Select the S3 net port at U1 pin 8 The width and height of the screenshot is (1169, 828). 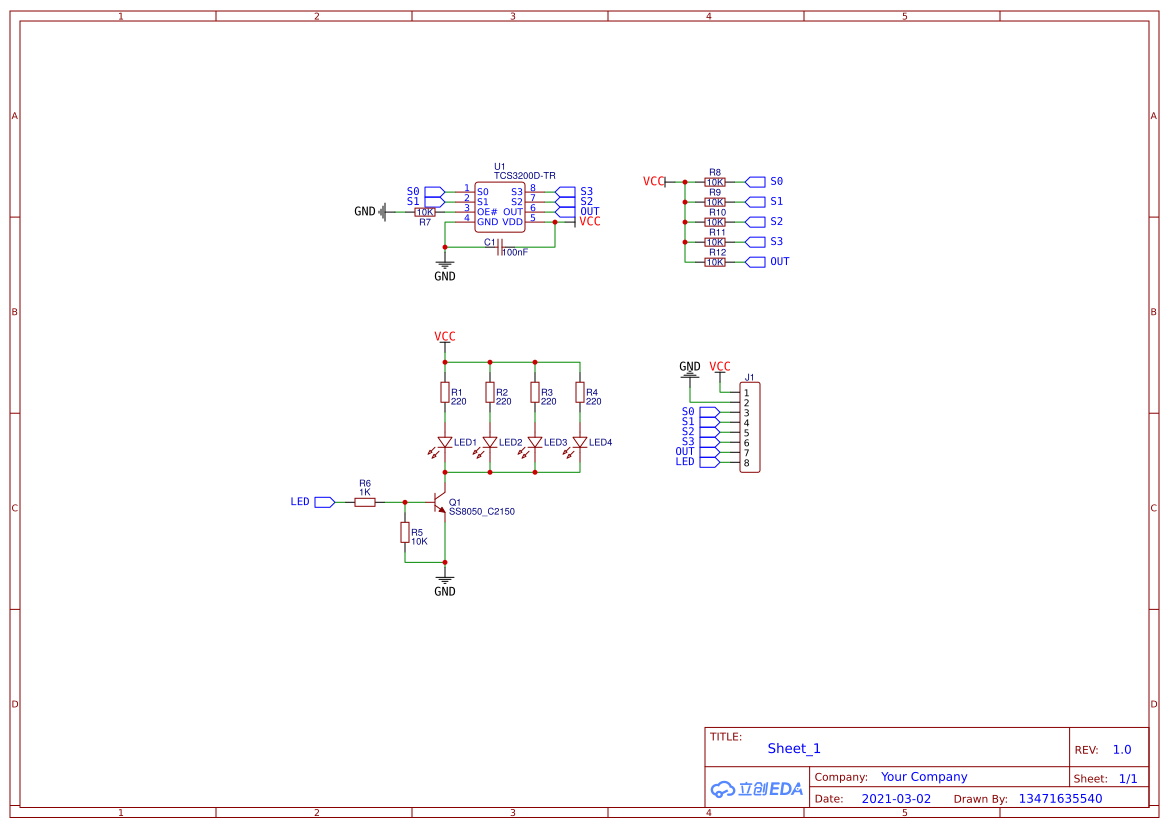566,192
